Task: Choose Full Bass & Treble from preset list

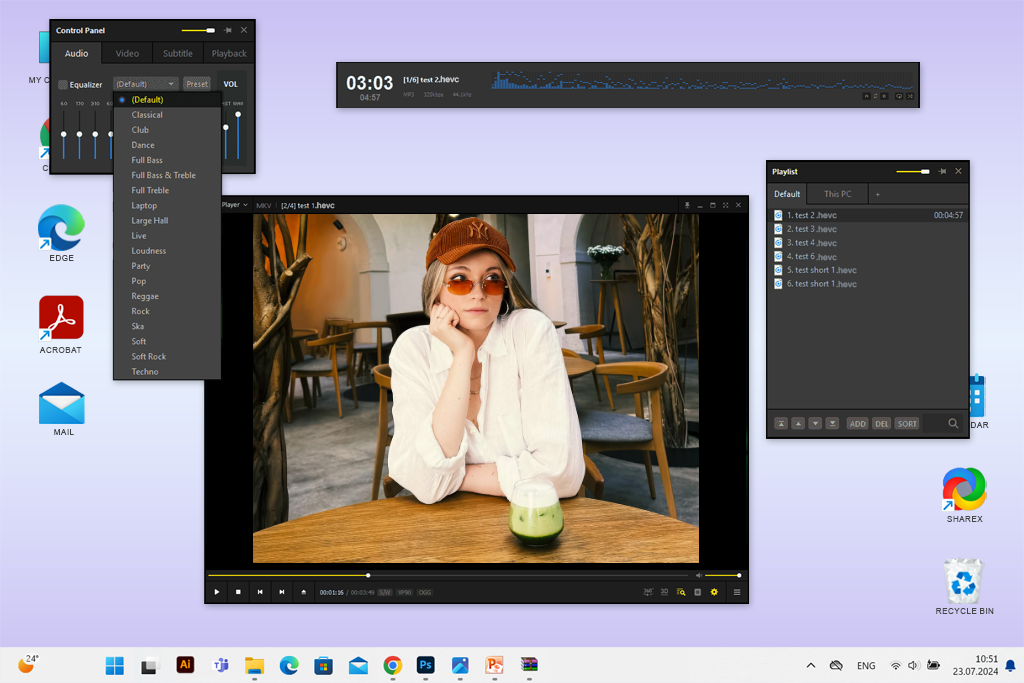Action: [x=163, y=175]
